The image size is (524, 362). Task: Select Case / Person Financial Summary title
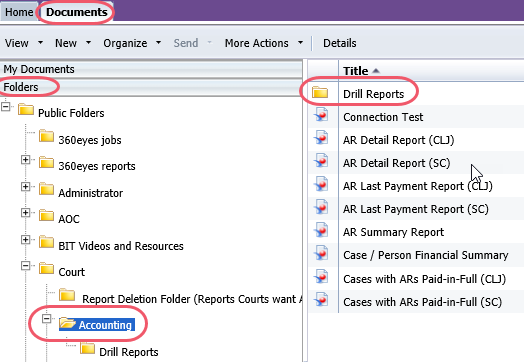(x=425, y=255)
